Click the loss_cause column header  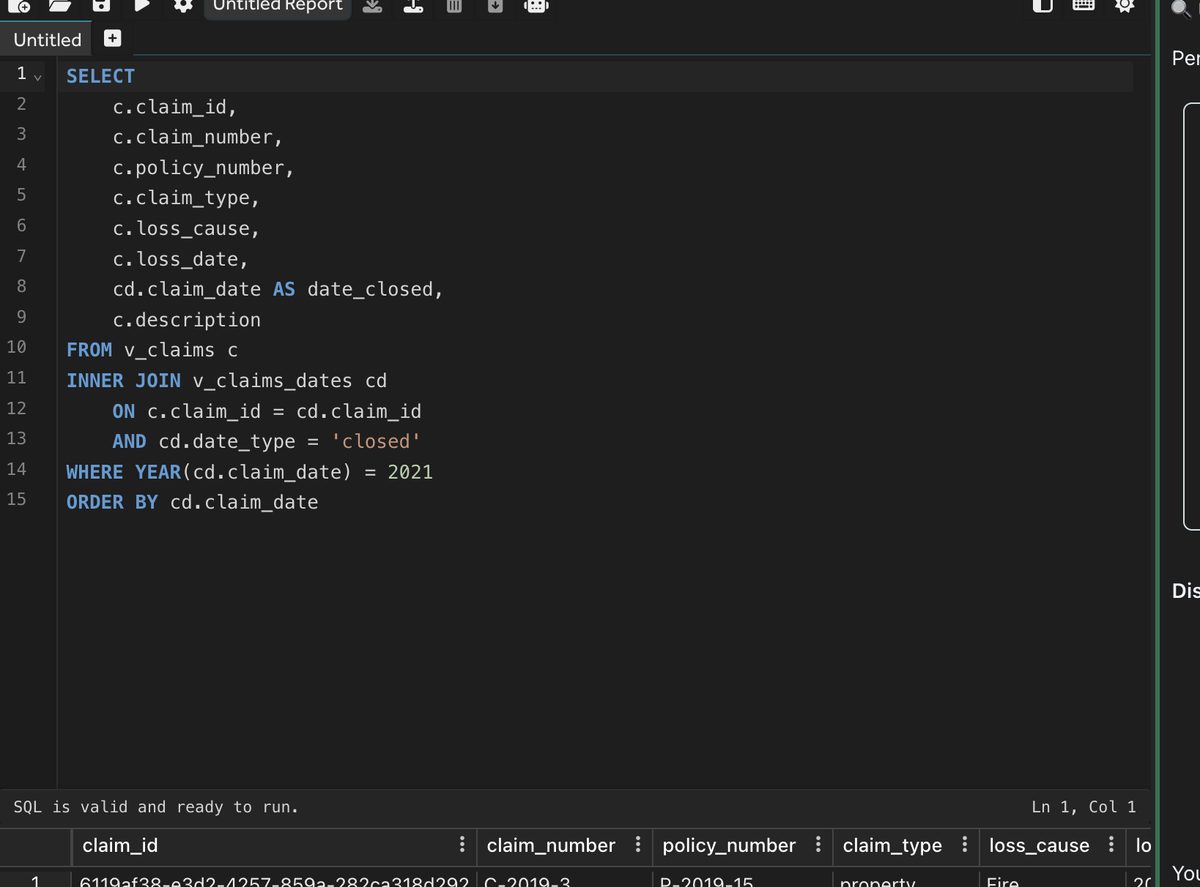click(x=1039, y=845)
